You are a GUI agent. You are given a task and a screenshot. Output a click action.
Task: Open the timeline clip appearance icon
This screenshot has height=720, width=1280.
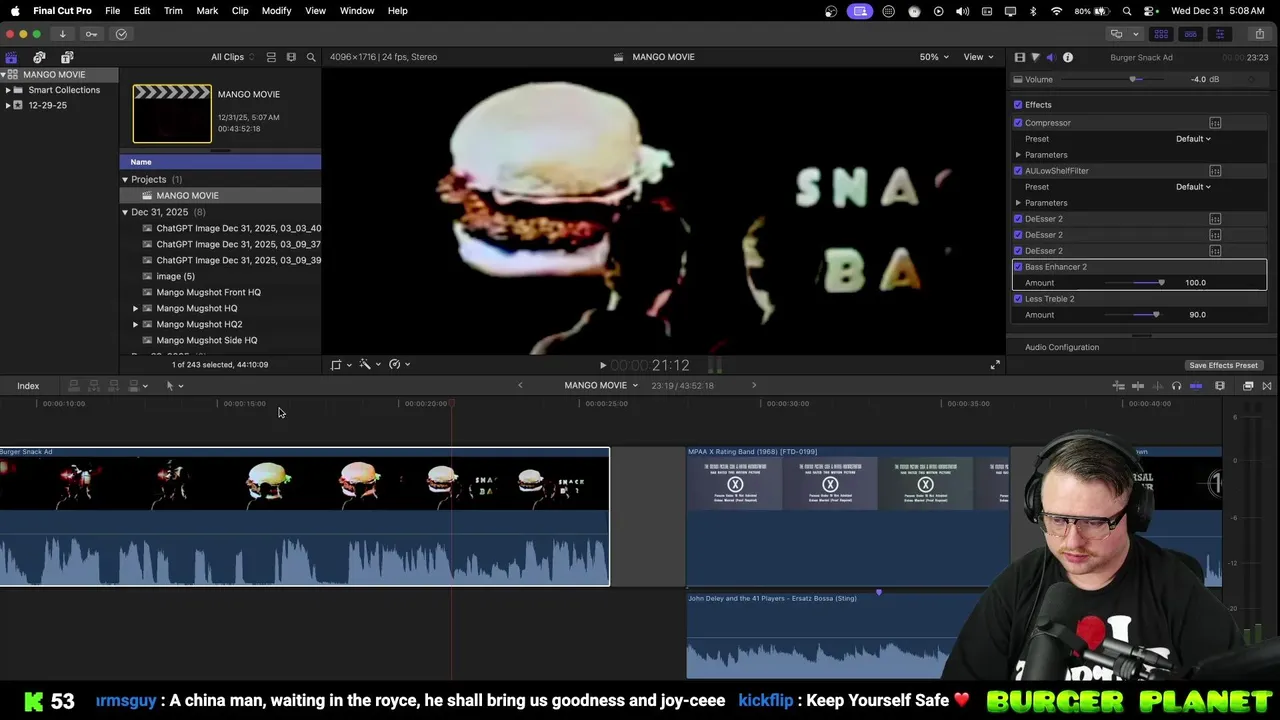click(x=1220, y=386)
